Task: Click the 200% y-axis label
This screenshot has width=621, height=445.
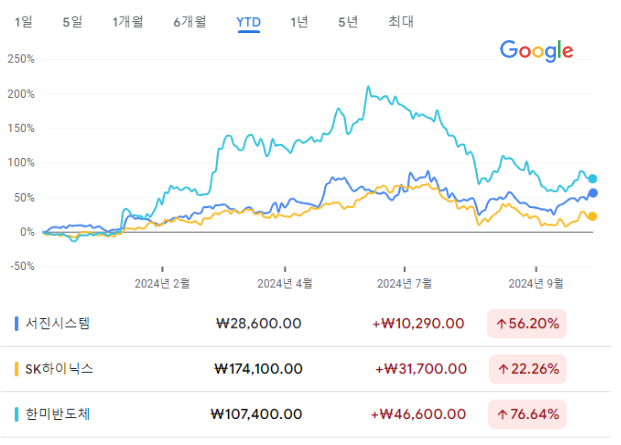Action: pos(21,94)
